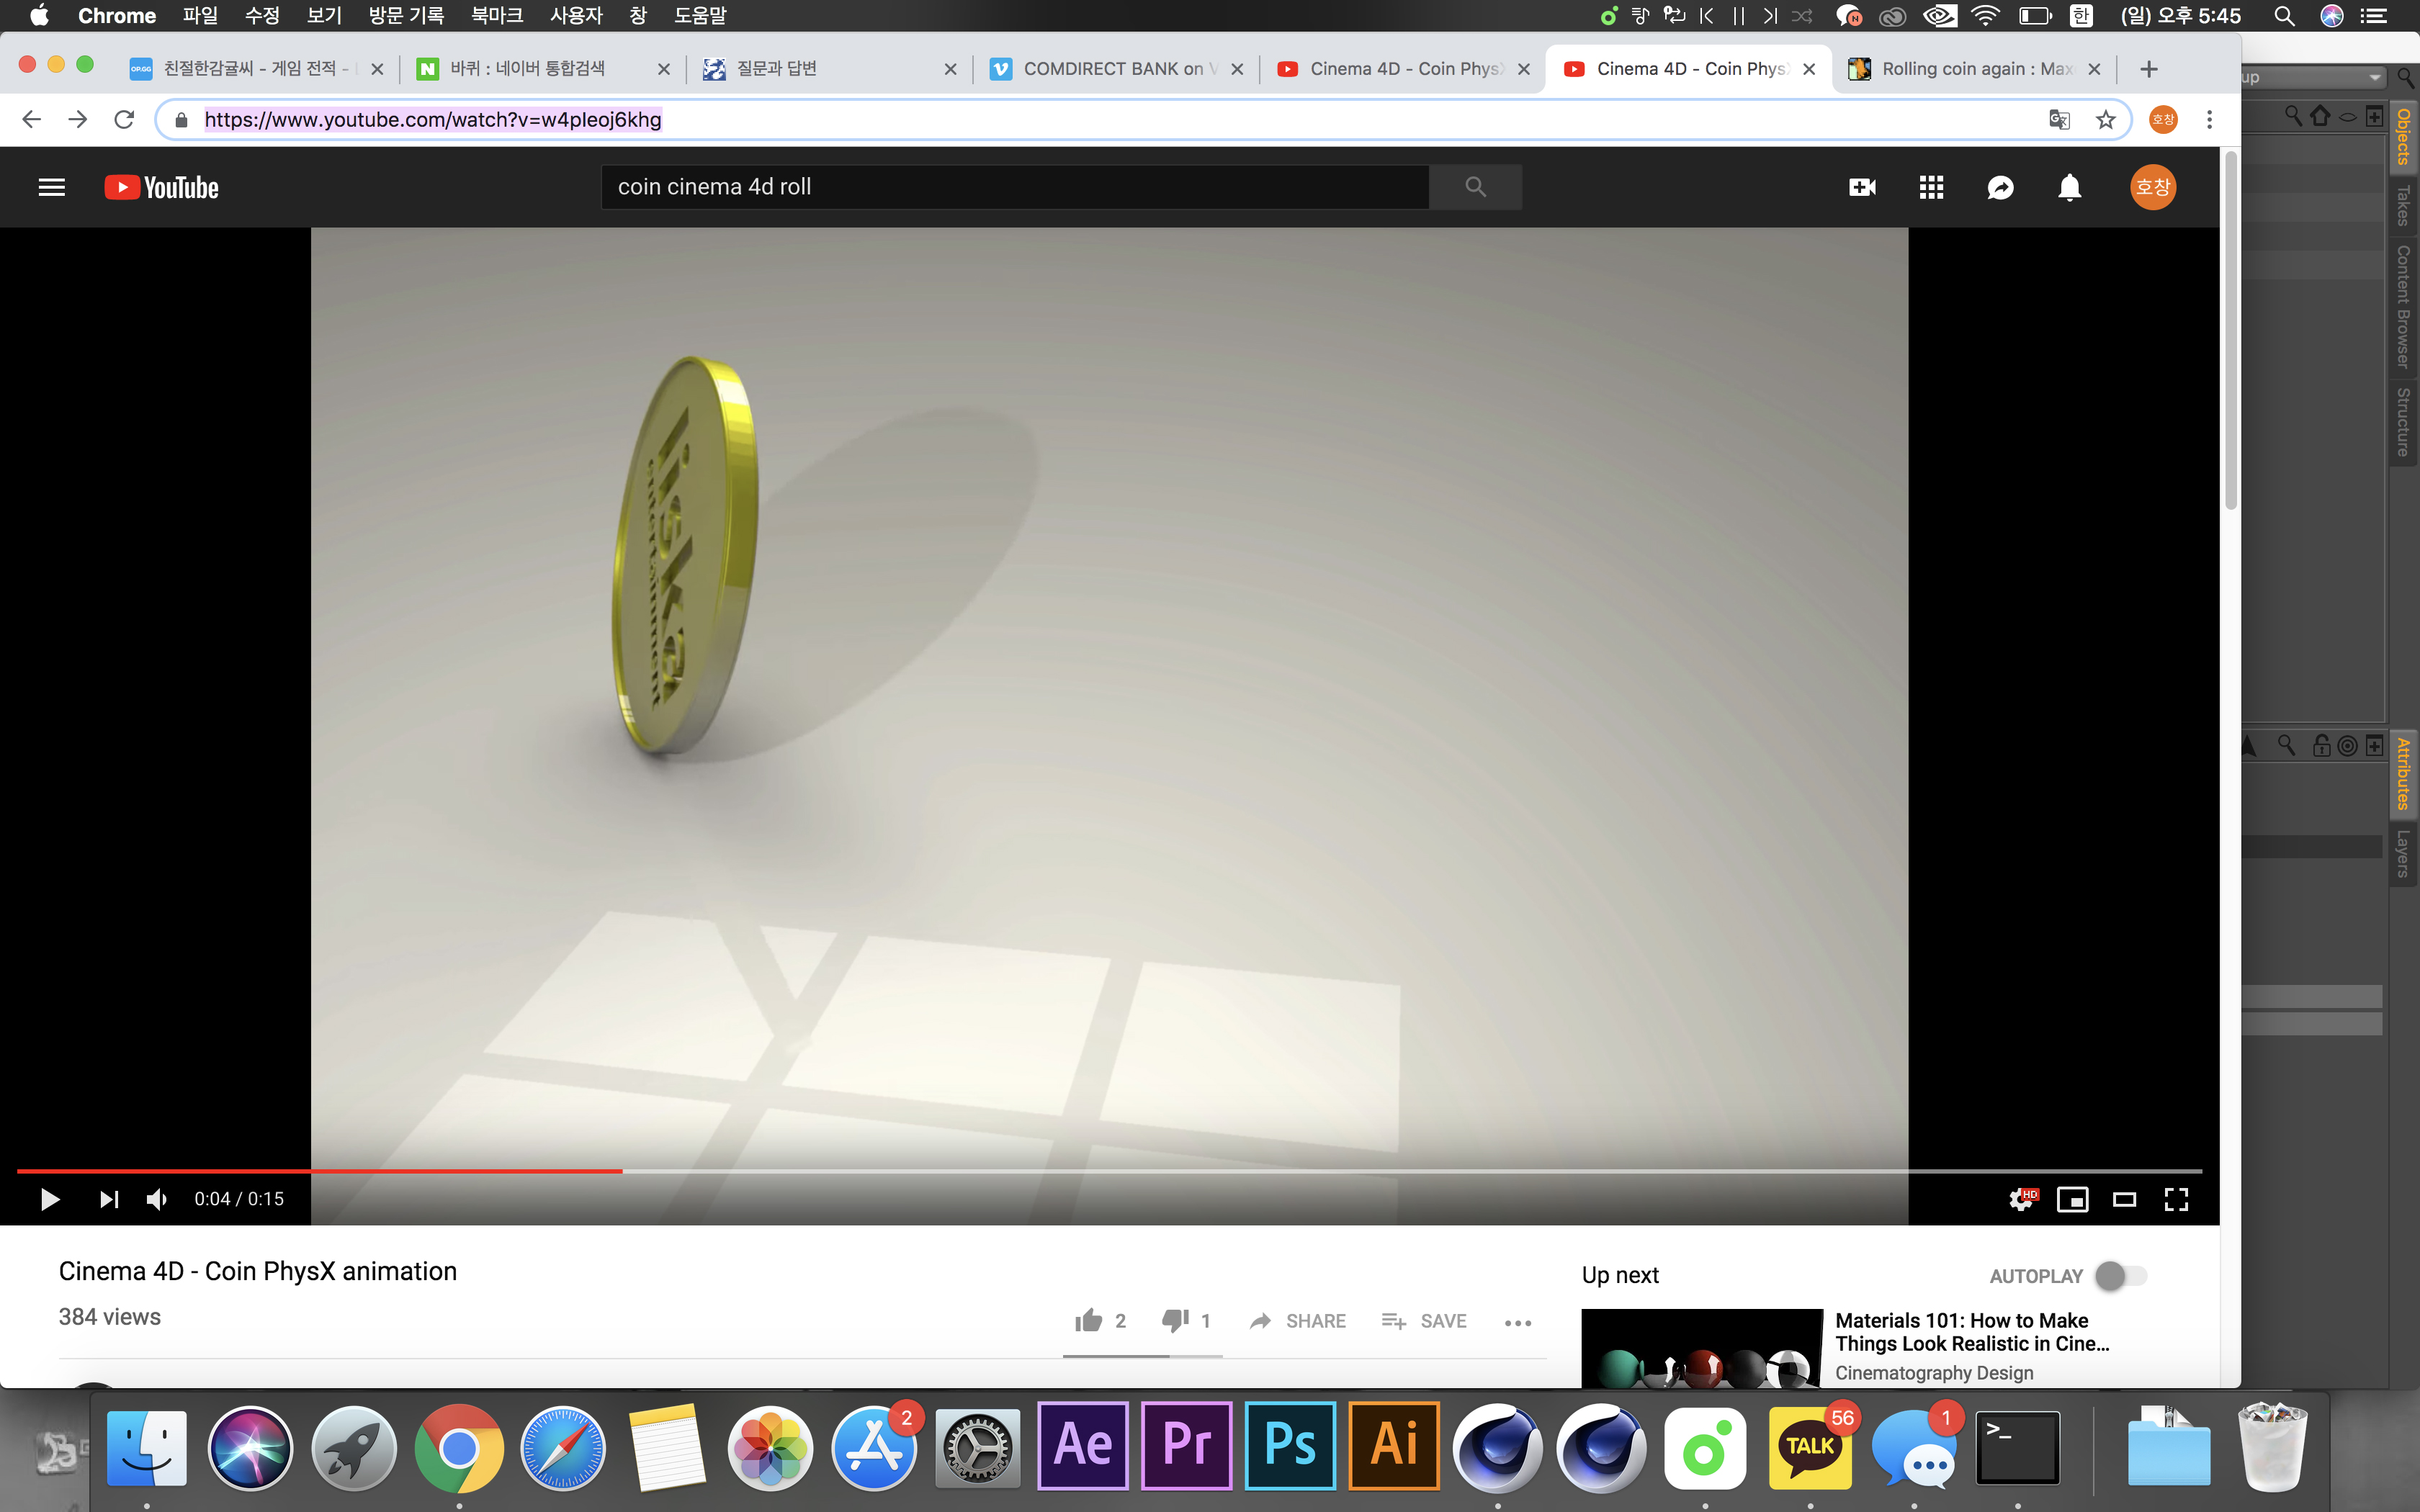Open YouTube messages share icon
The image size is (2420, 1512).
click(x=2000, y=187)
